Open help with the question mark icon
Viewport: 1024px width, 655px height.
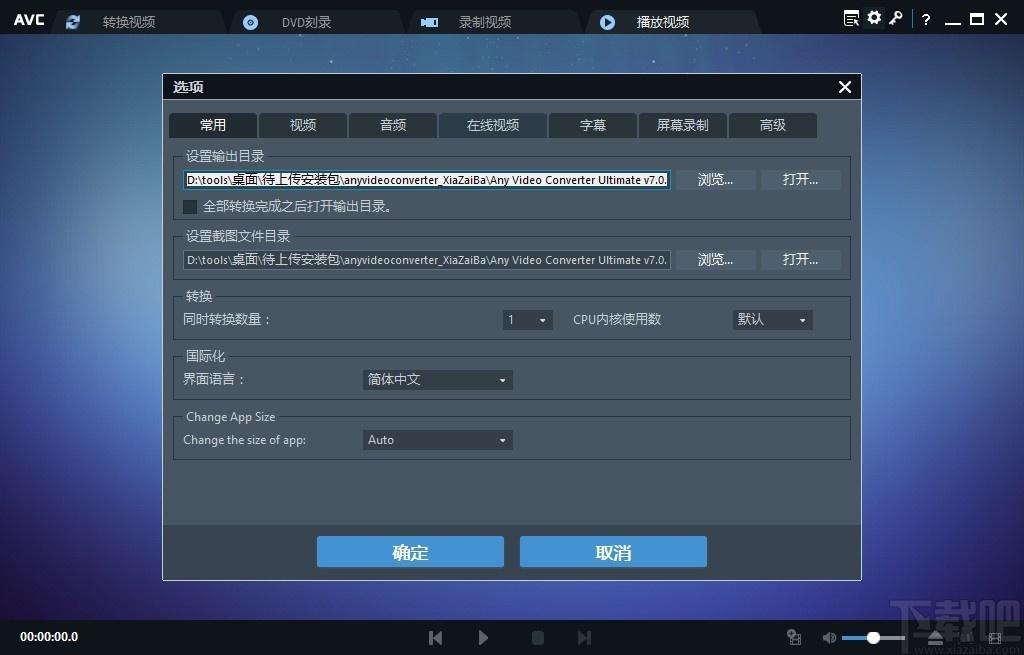click(925, 20)
